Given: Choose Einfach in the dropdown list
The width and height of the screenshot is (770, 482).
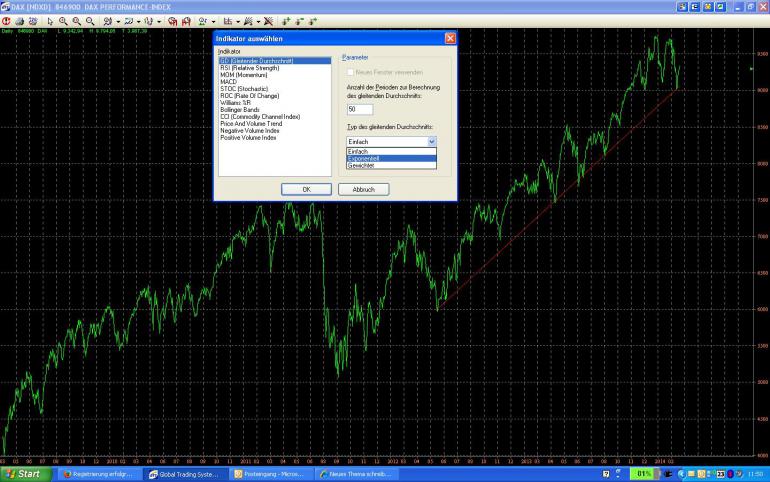Looking at the screenshot, I should coord(391,152).
